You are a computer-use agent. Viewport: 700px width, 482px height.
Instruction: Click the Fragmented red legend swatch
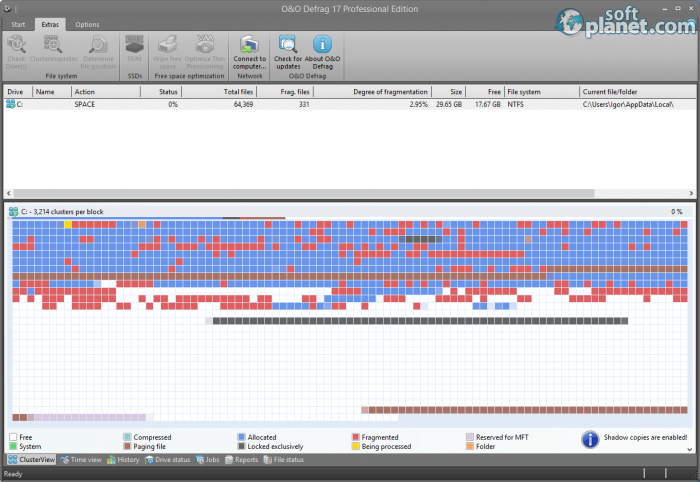pyautogui.click(x=356, y=437)
